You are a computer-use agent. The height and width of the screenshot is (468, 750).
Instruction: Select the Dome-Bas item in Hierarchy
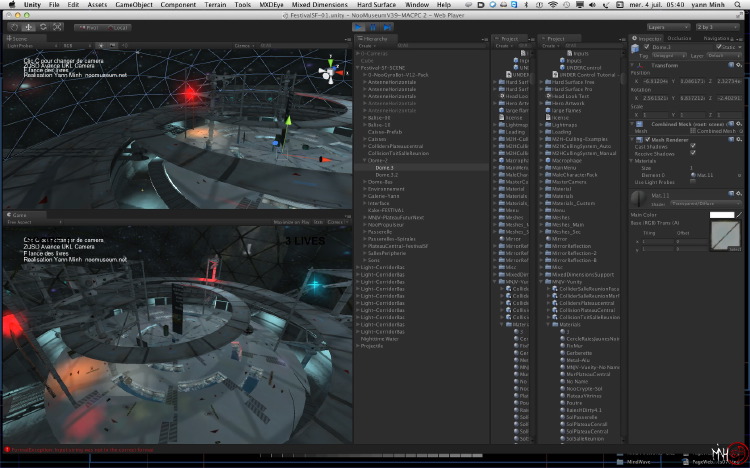(x=379, y=181)
